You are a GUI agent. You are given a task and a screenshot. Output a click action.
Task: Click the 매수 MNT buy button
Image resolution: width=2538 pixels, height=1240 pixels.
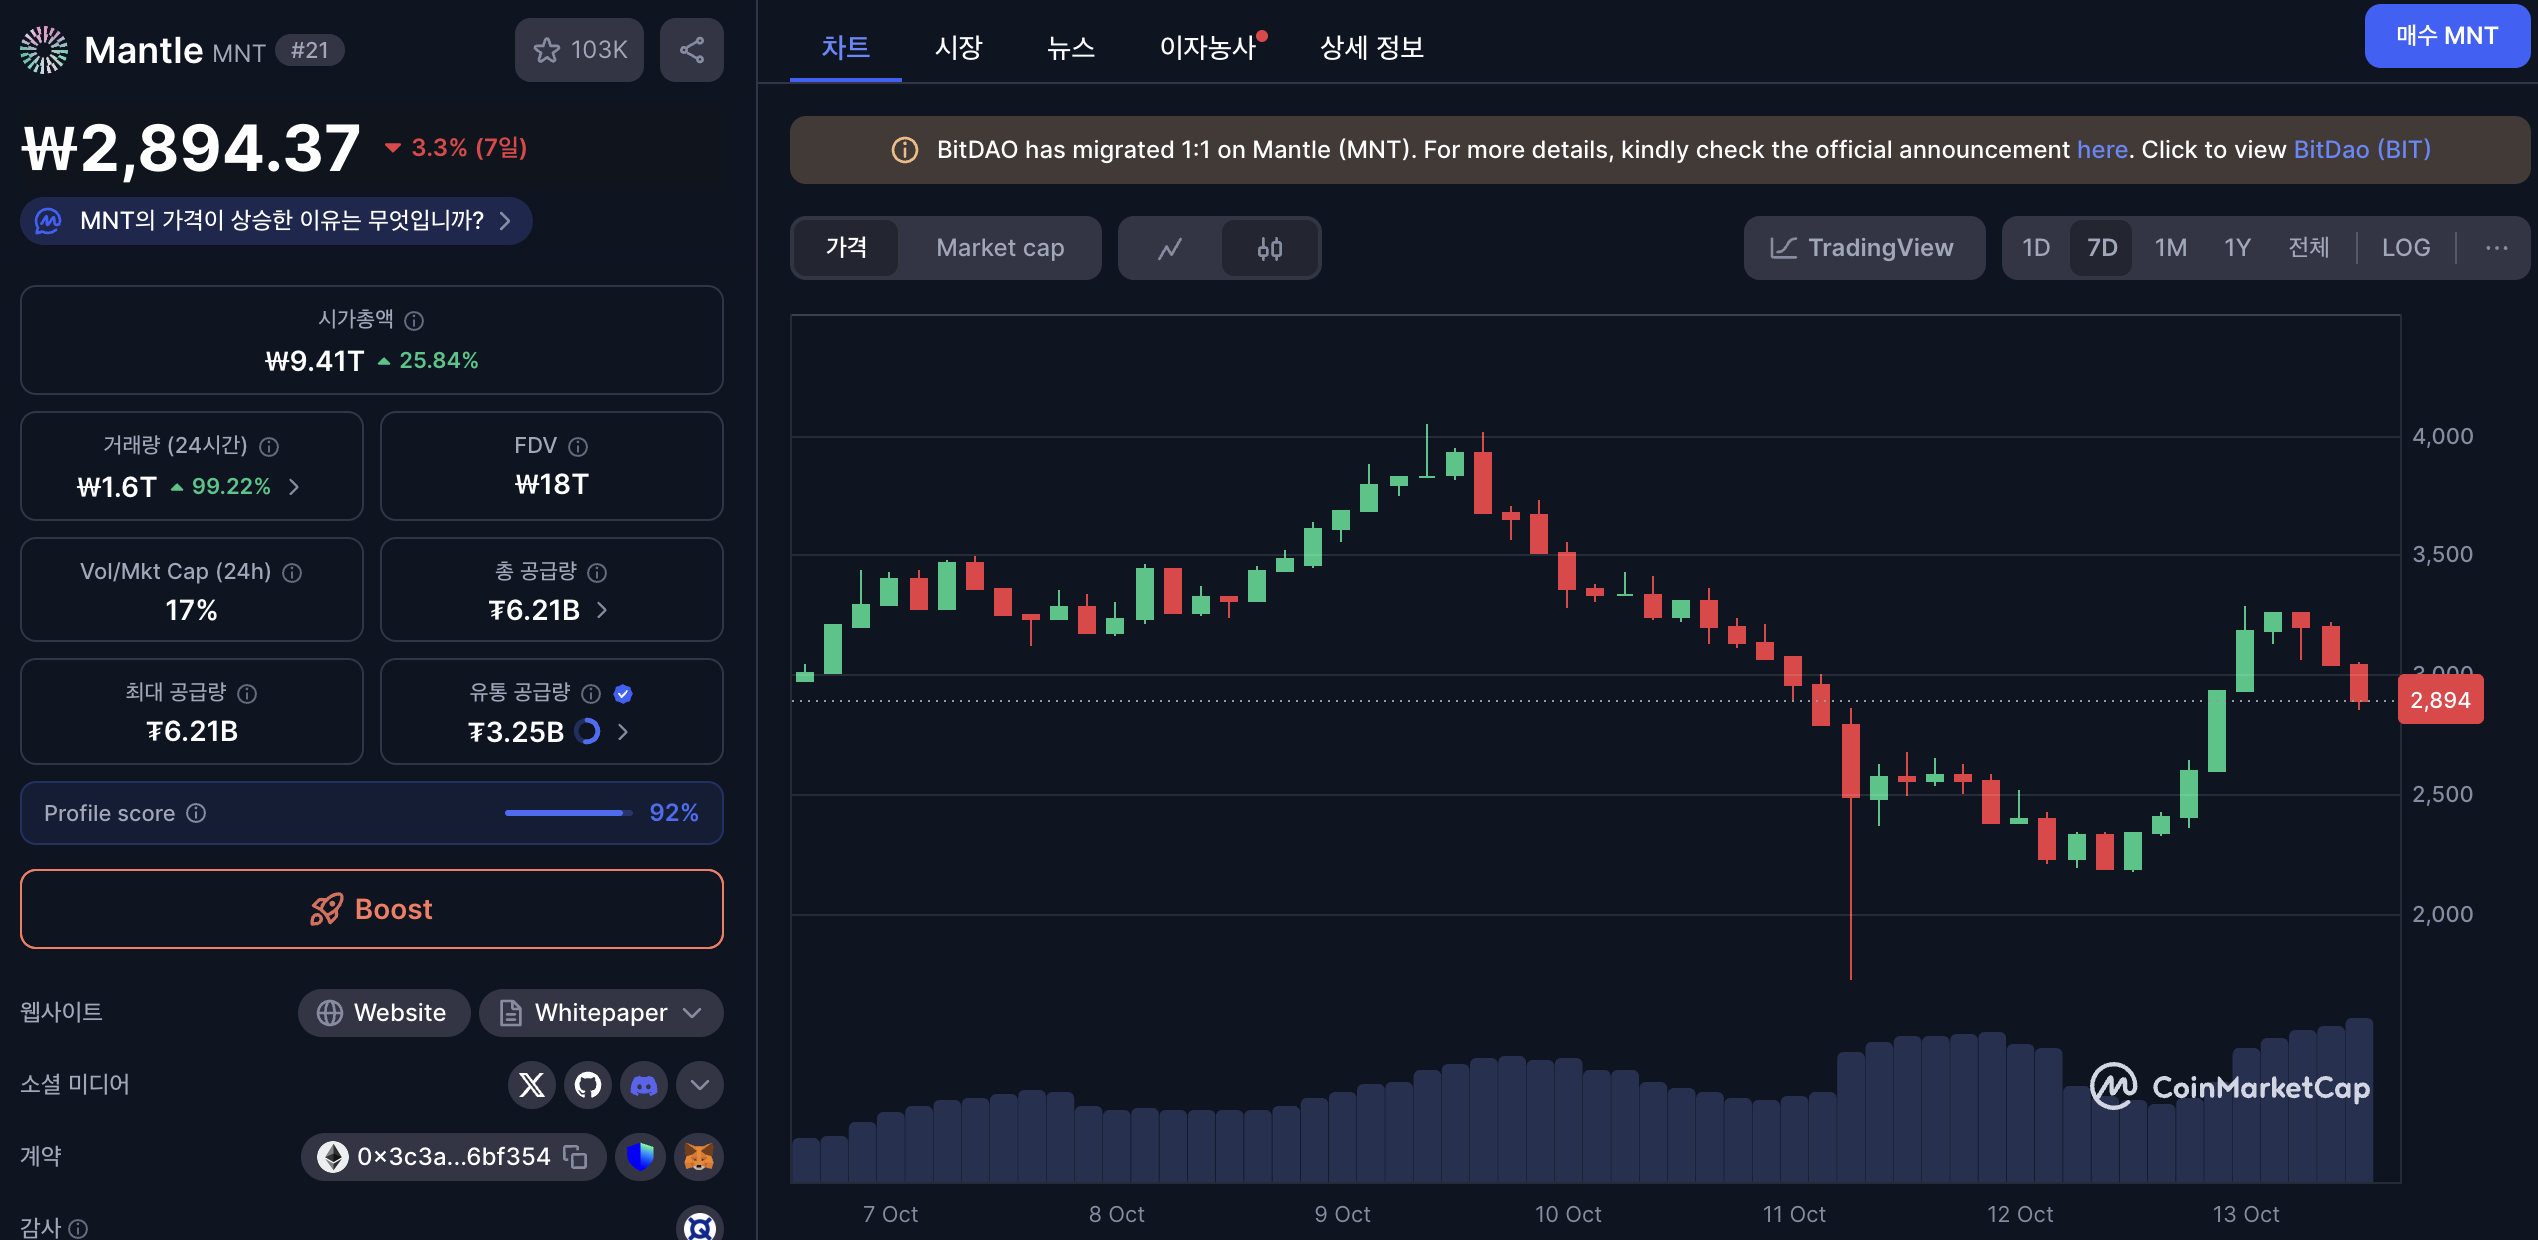click(2446, 36)
